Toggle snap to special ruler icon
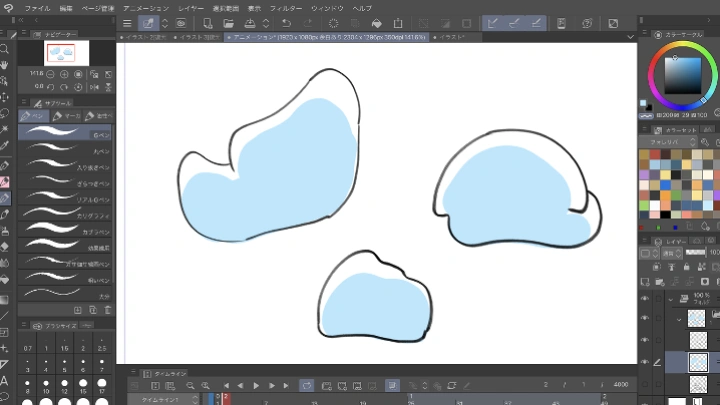 (514, 23)
